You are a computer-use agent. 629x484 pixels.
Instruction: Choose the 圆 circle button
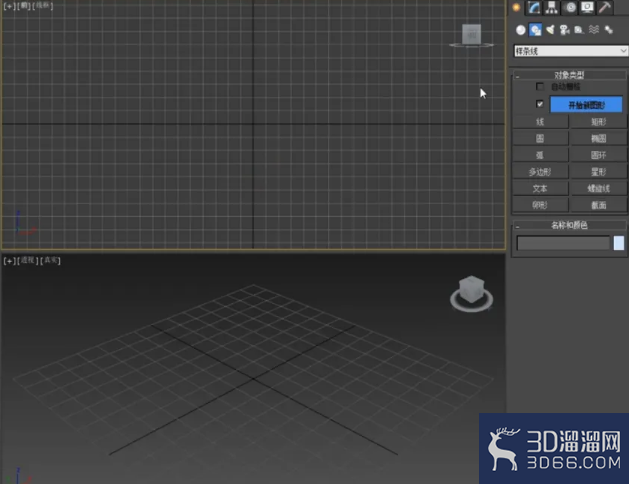[540, 139]
